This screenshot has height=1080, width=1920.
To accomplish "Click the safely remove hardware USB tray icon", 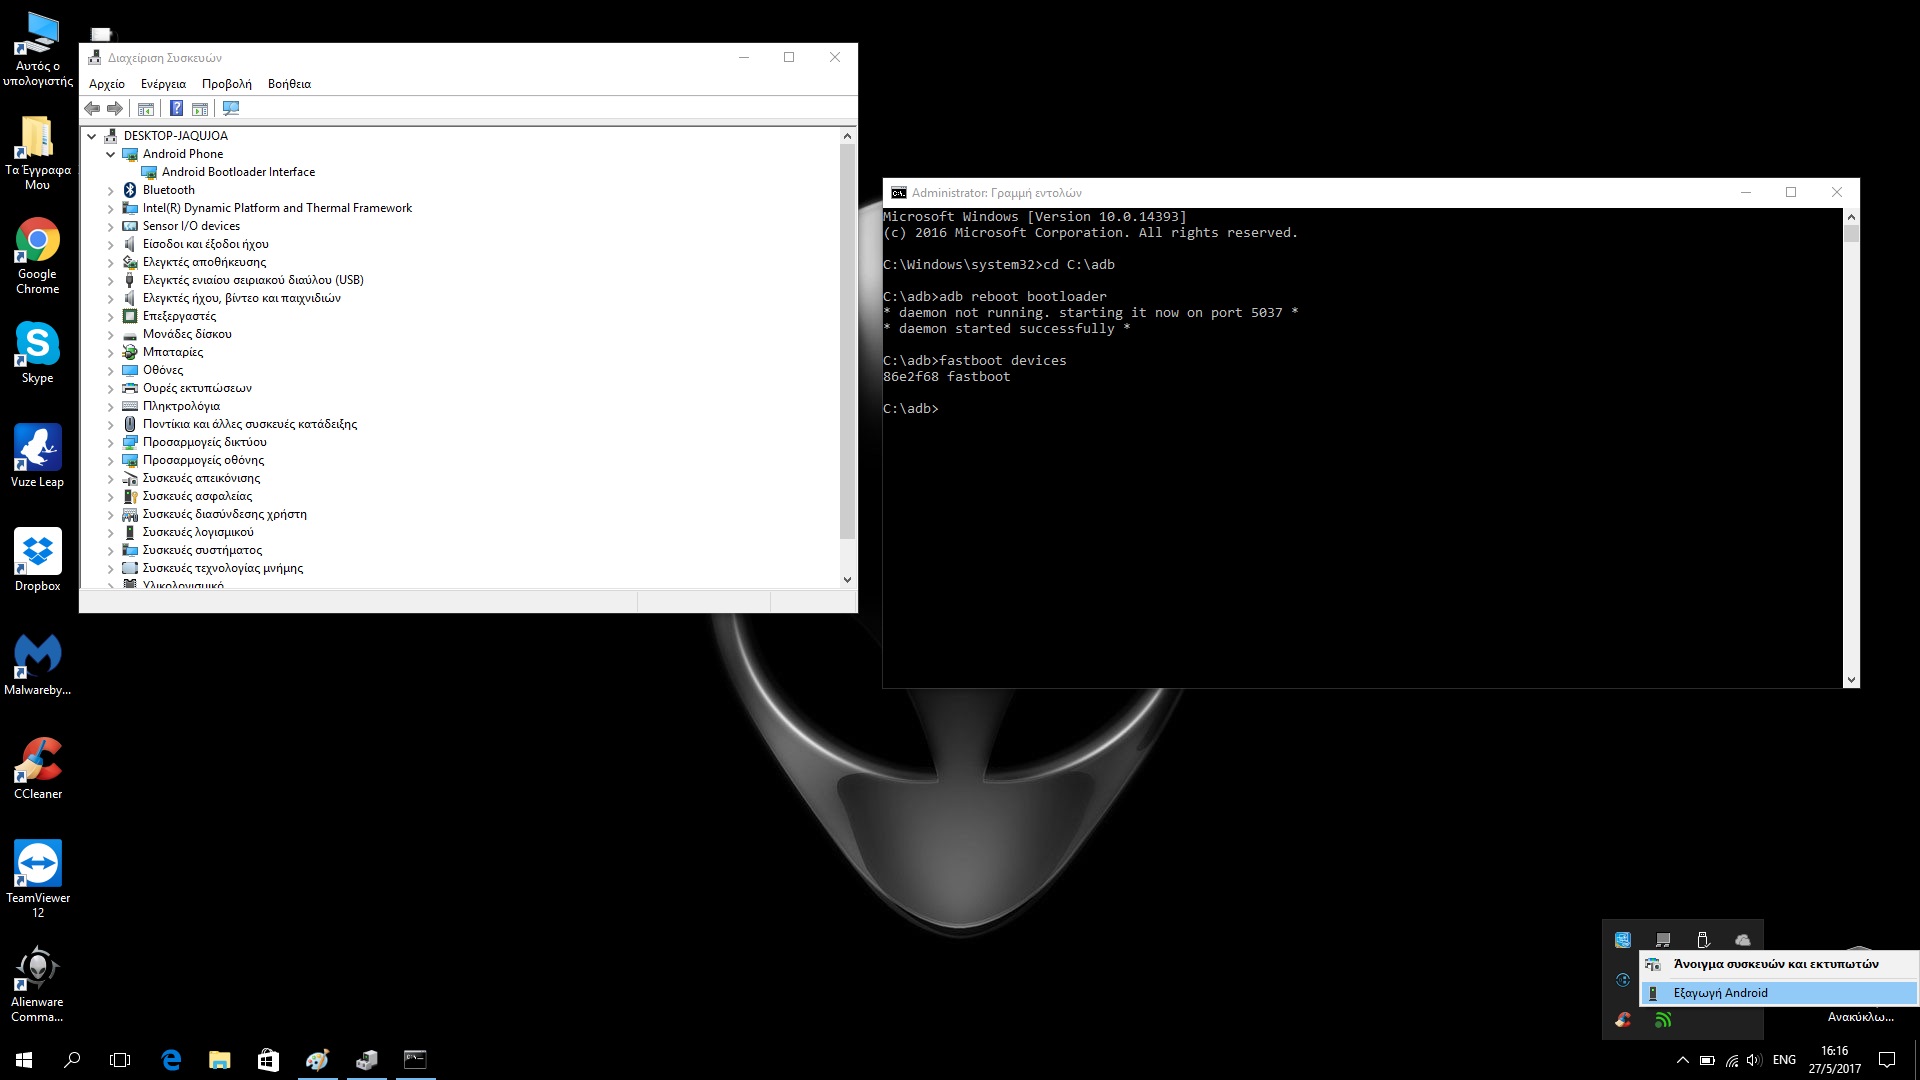I will point(1702,940).
